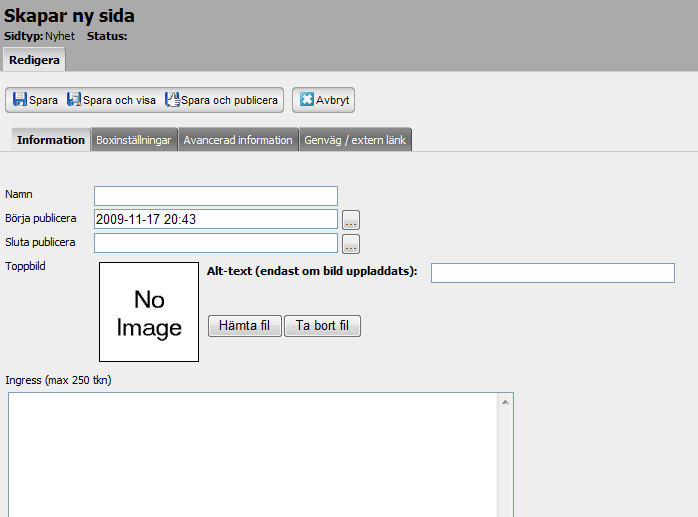Click the Hämta fil button
698x517 pixels.
click(244, 326)
